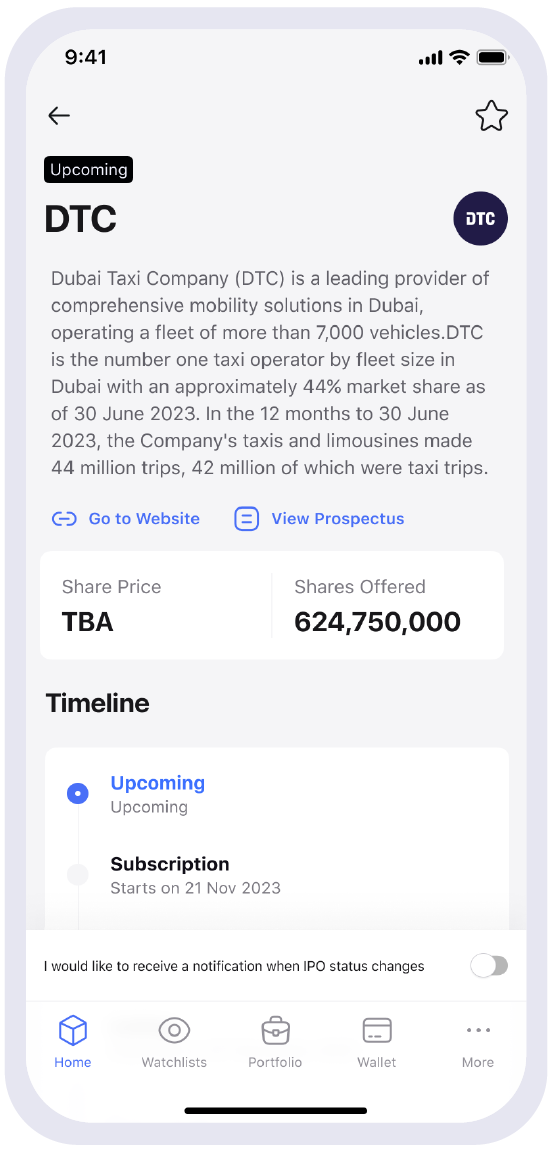
Task: Open Watchlists eye icon tab
Action: click(x=174, y=1030)
